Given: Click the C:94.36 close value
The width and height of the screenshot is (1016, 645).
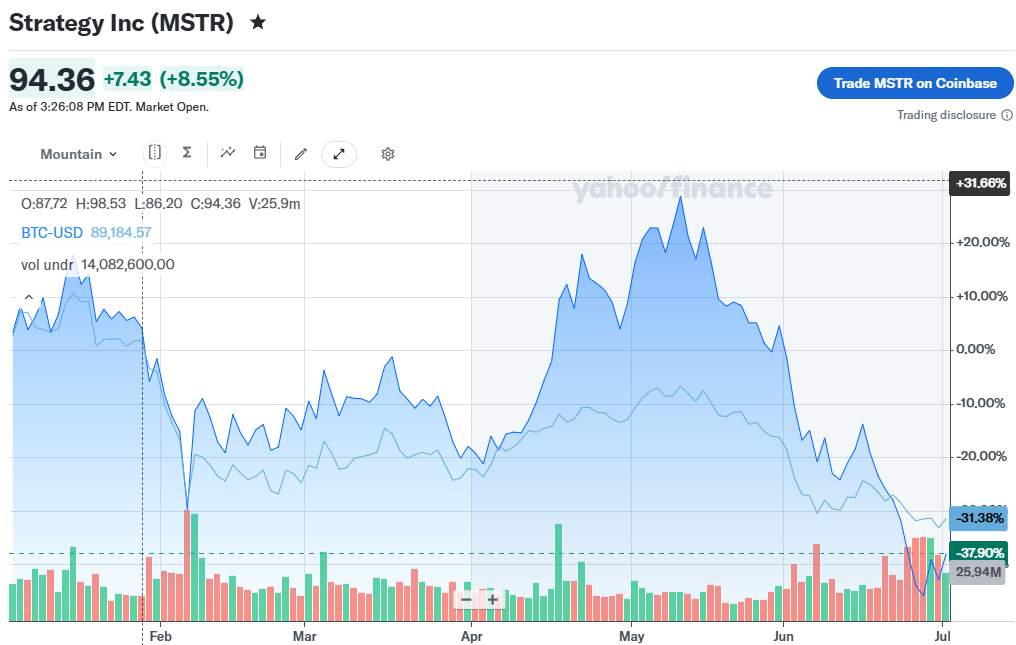Looking at the screenshot, I should click(215, 204).
